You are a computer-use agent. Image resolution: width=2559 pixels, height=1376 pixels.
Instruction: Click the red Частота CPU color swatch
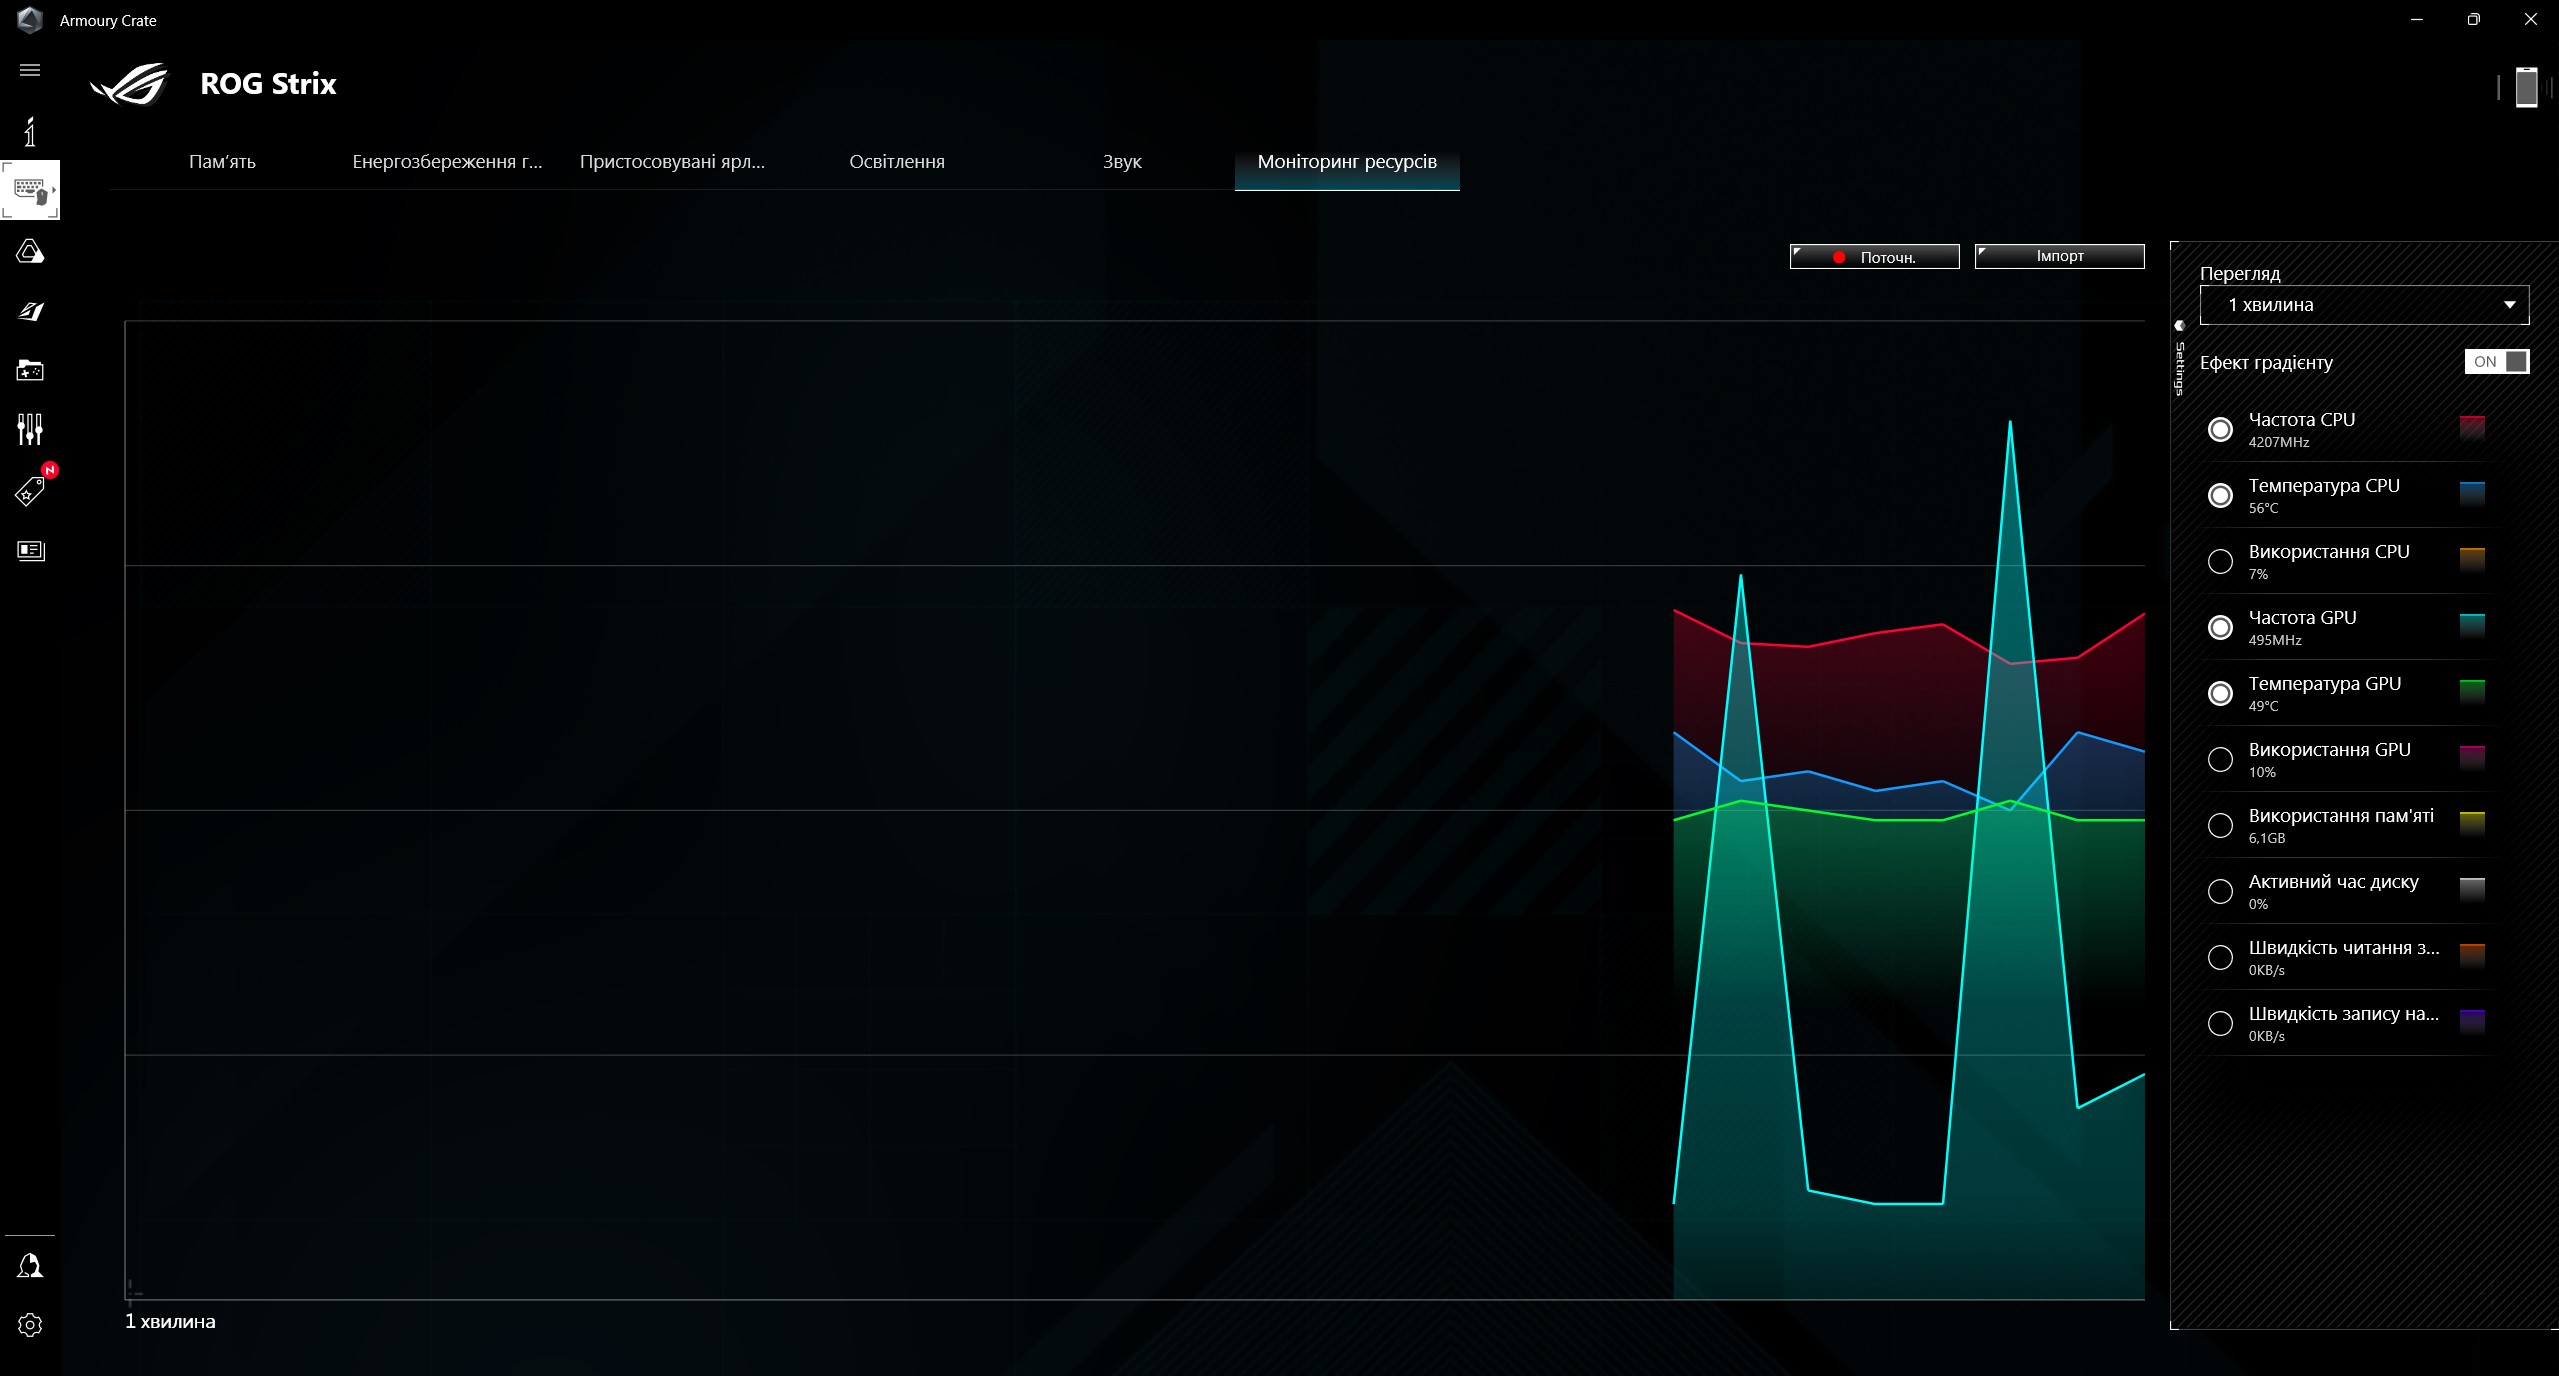pos(2472,428)
